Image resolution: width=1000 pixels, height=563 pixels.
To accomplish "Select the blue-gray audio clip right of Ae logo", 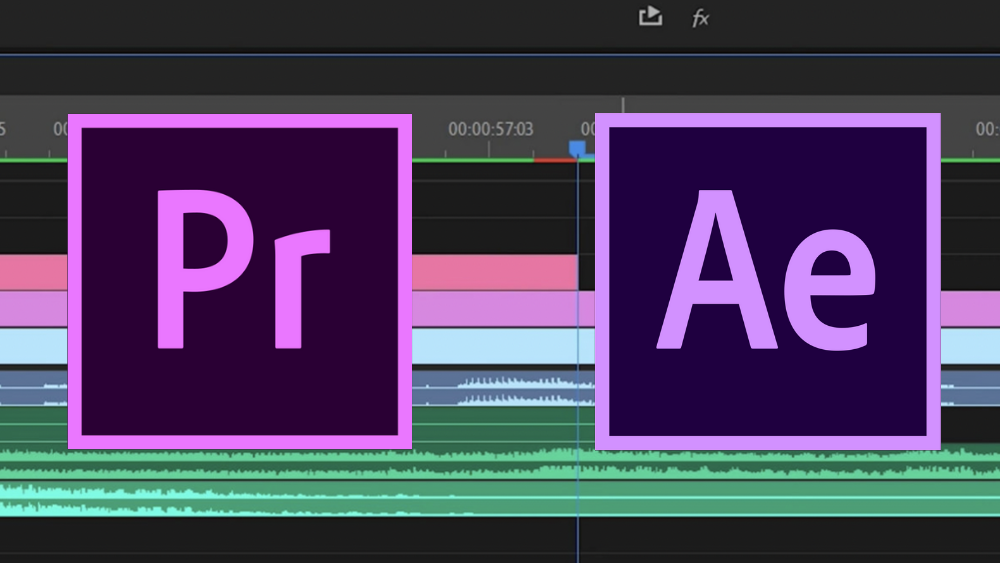I will tap(969, 388).
